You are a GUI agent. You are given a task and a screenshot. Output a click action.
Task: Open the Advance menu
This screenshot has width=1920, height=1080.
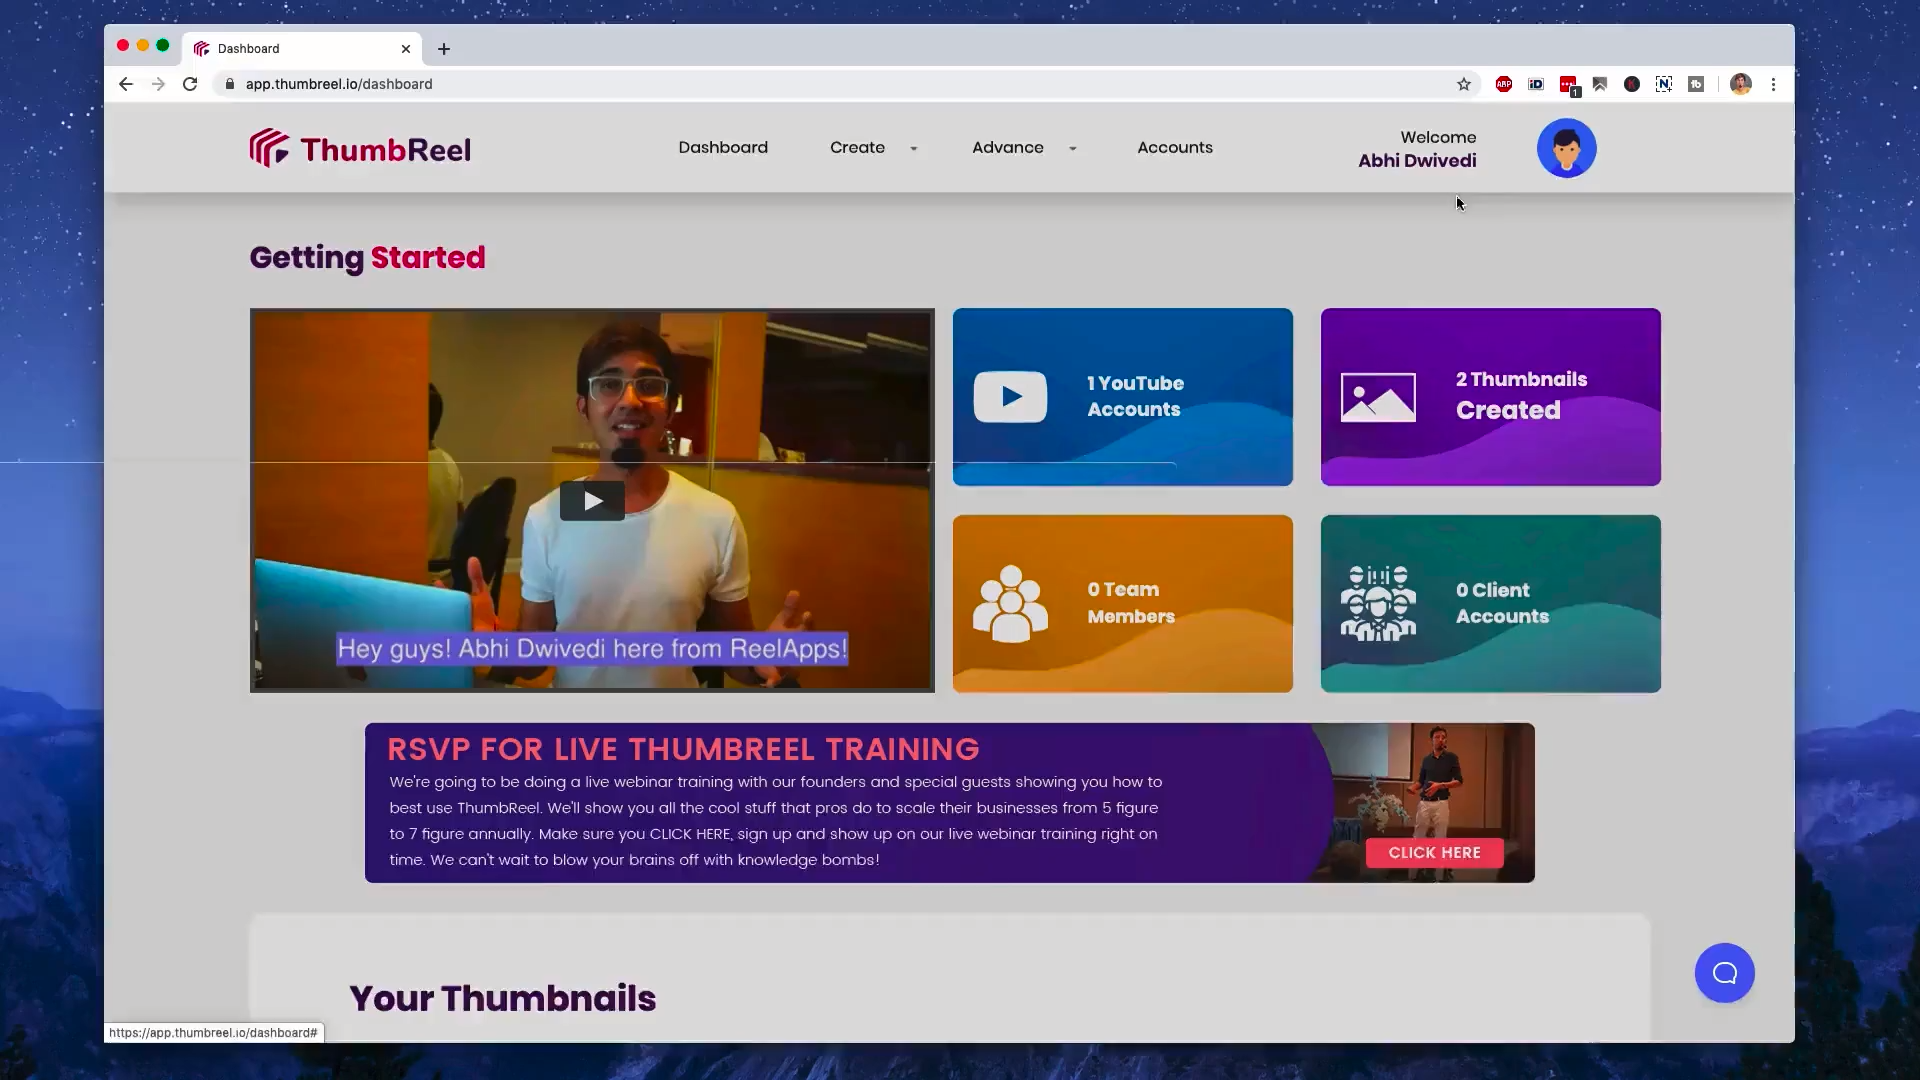(1007, 147)
